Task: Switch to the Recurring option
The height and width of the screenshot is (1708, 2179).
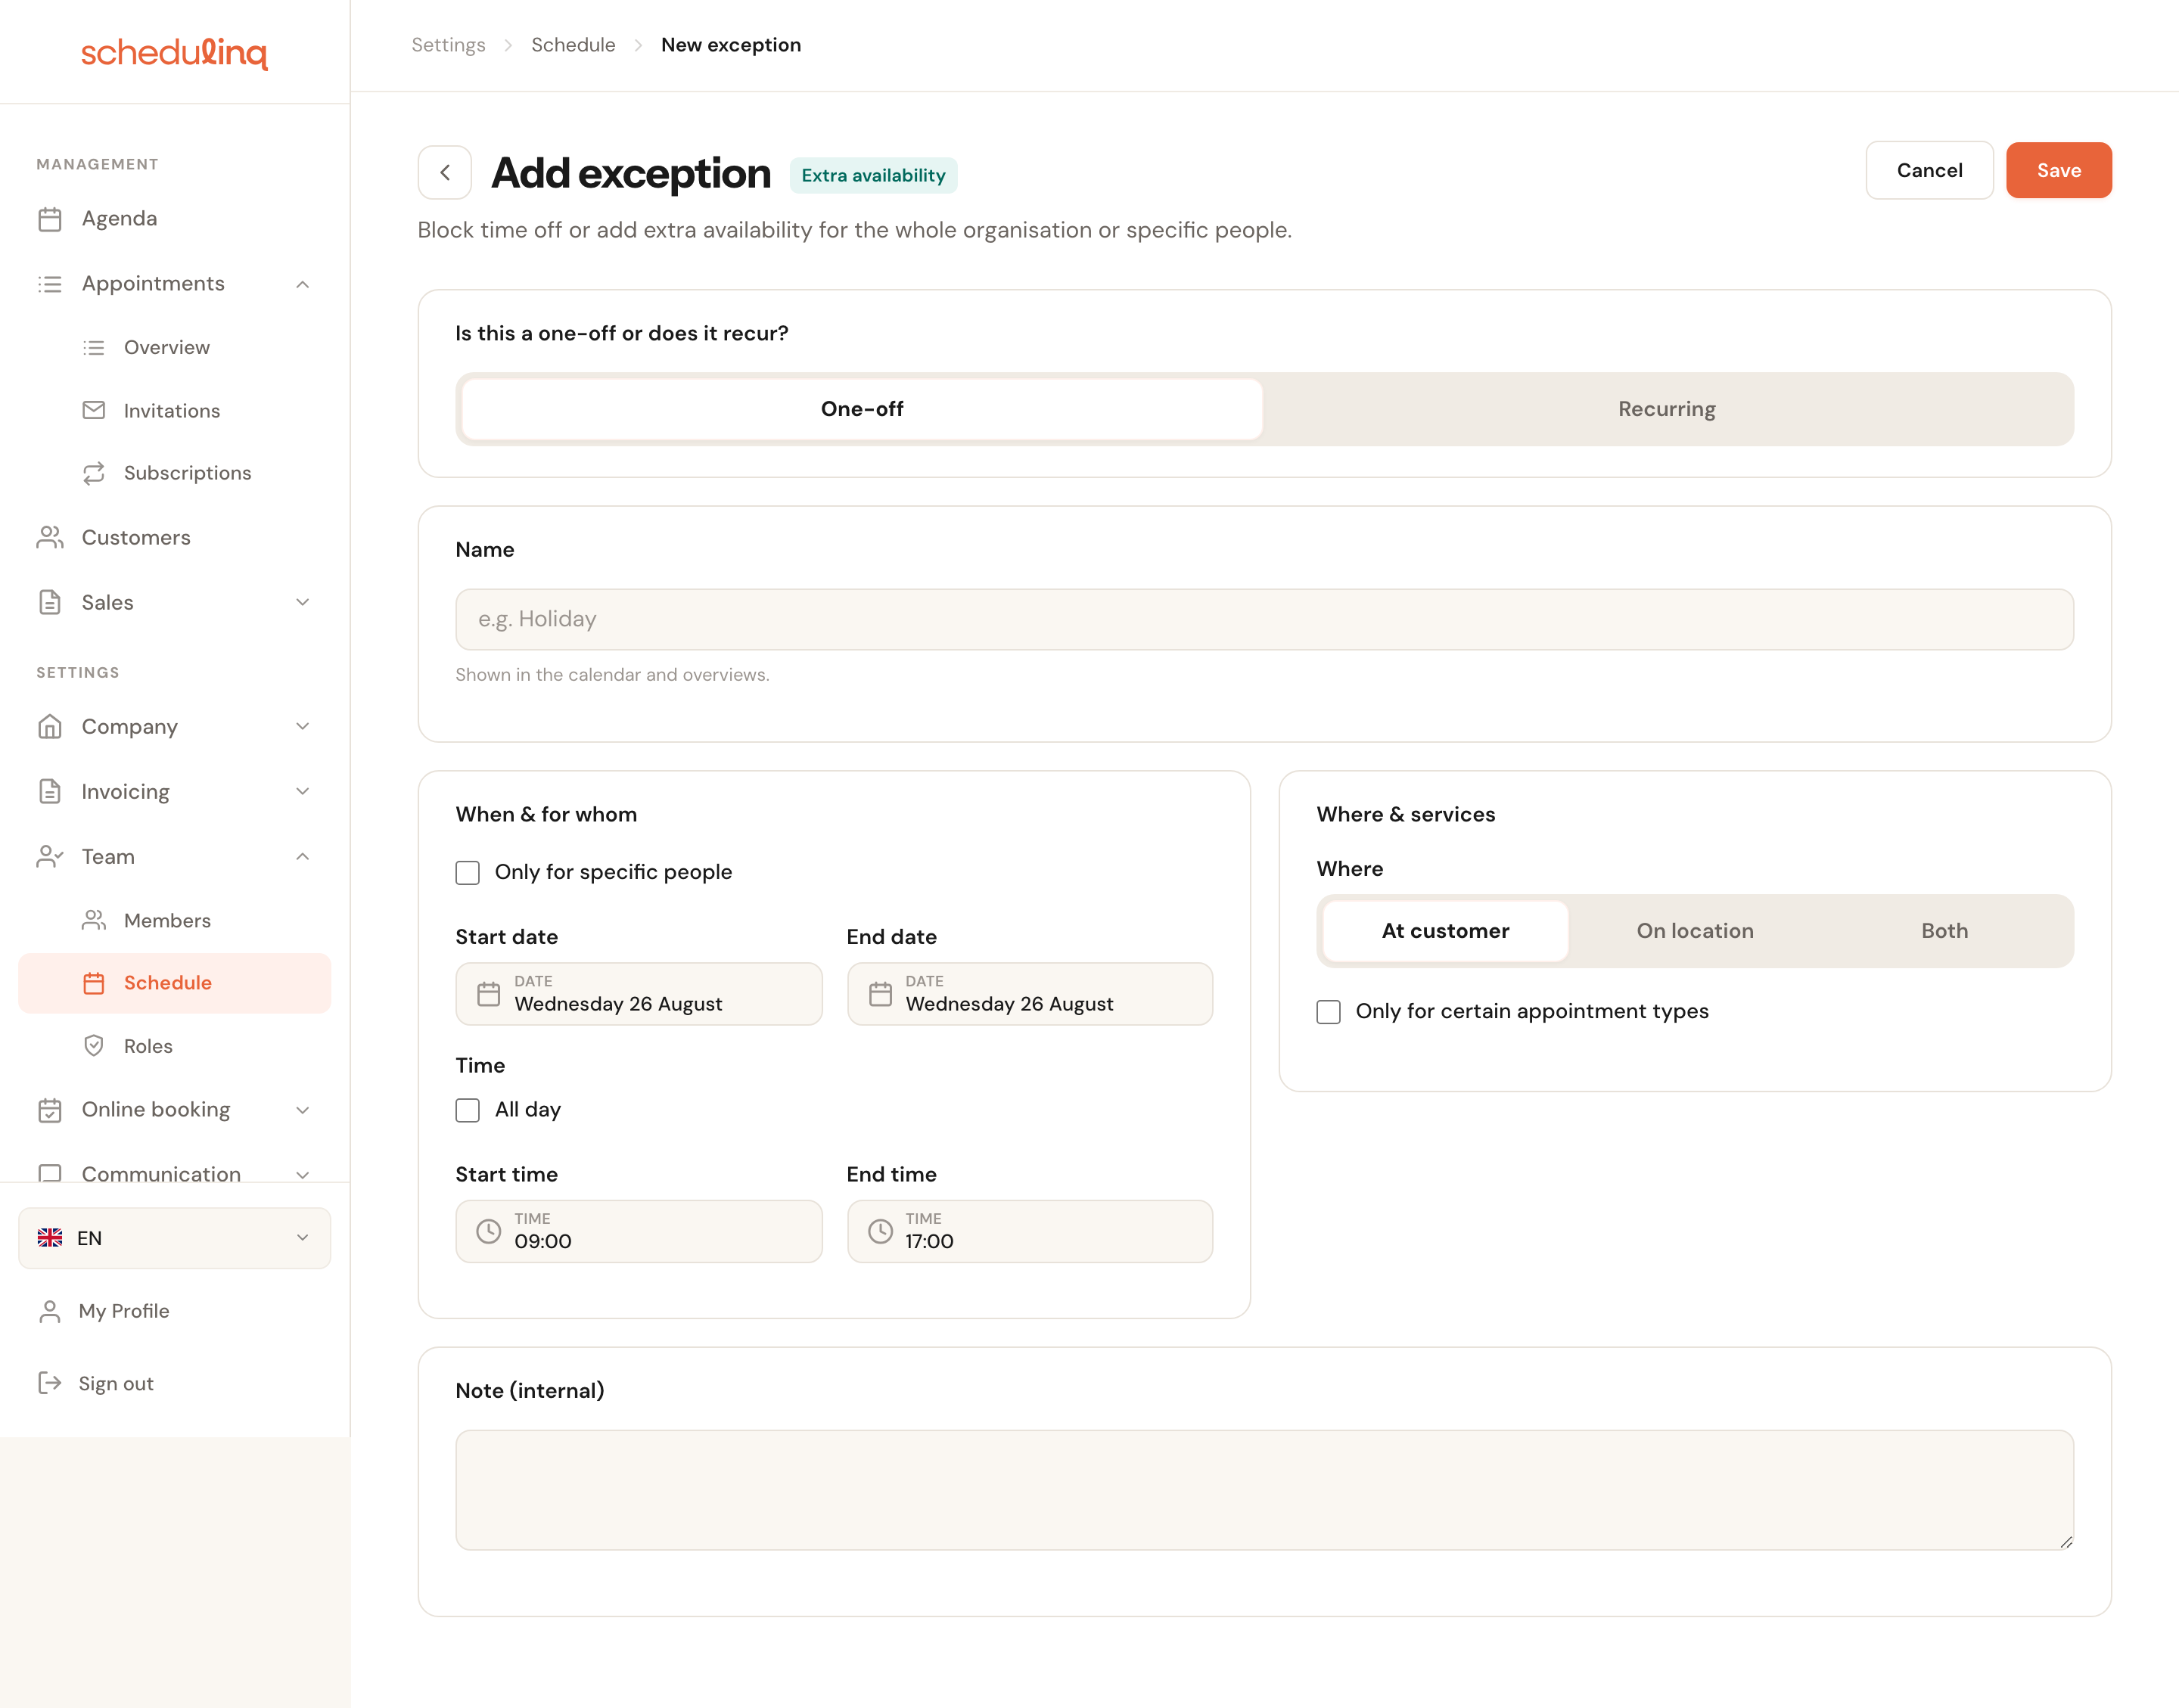Action: click(1667, 409)
